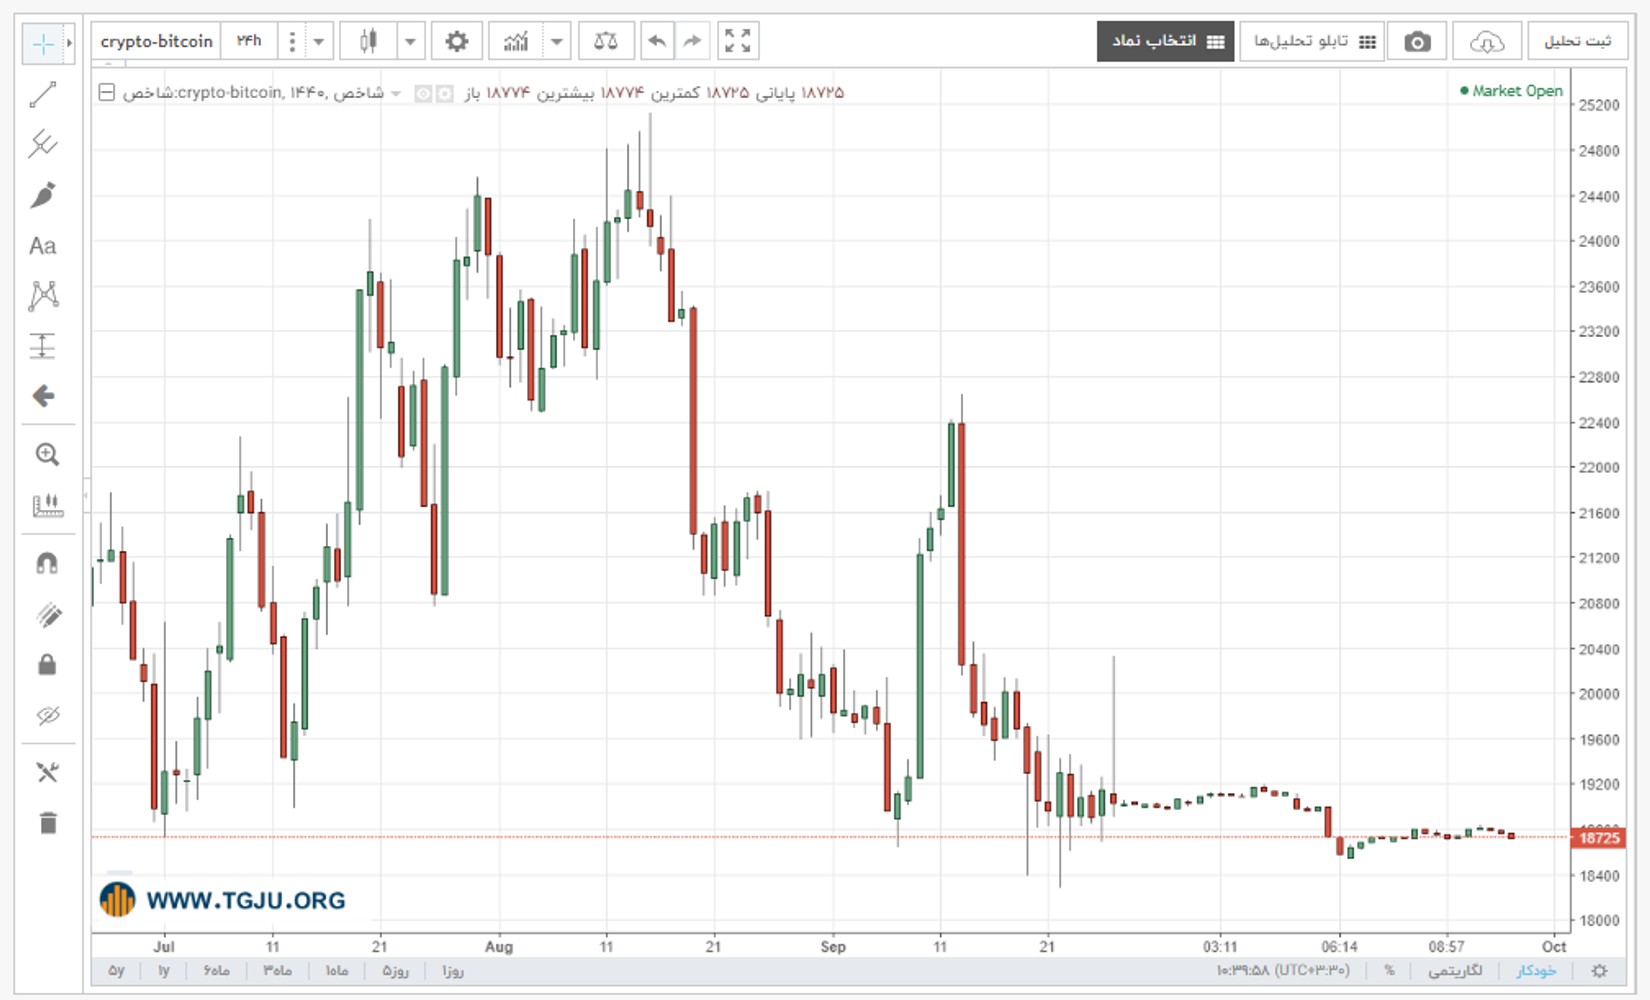Viewport: 1650px width, 1000px height.
Task: Click the trash icon to remove drawings
Action: point(47,823)
